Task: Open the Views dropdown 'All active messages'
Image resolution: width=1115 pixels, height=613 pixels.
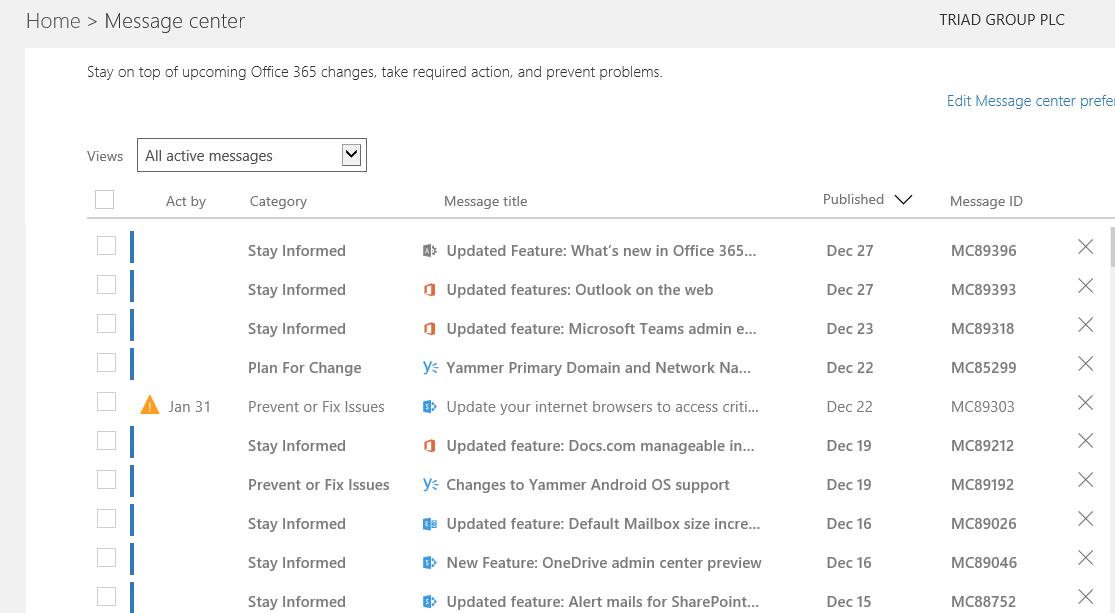Action: tap(252, 155)
